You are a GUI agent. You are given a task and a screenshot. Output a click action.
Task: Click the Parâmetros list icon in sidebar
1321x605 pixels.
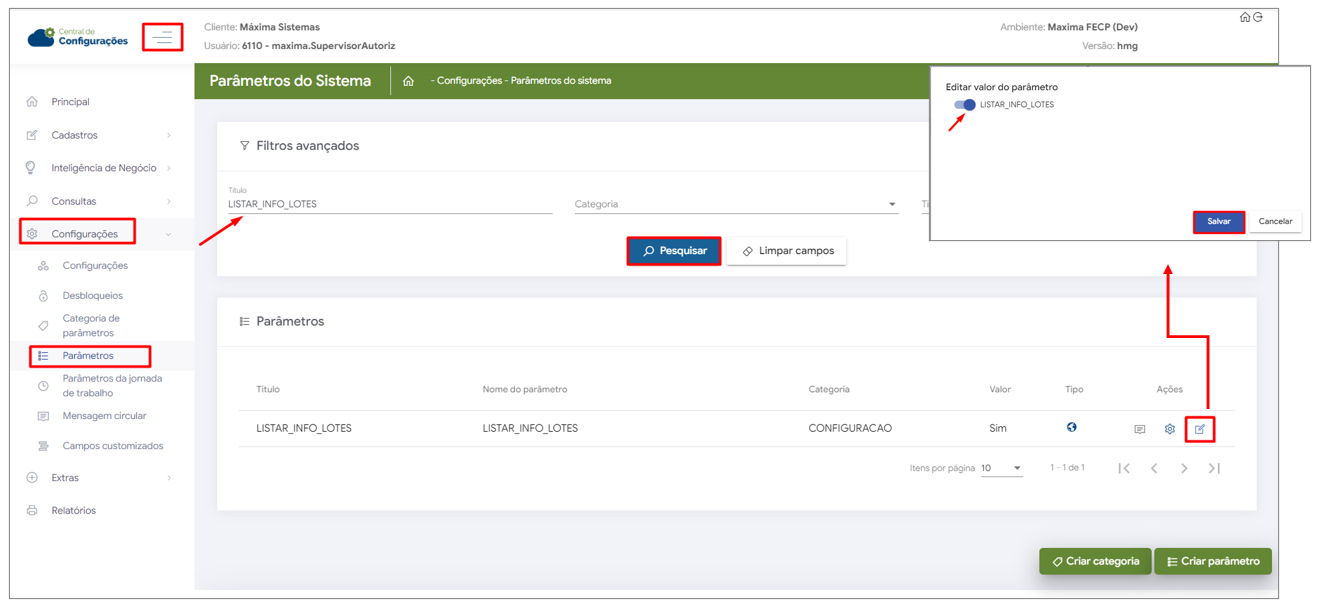[x=43, y=356]
